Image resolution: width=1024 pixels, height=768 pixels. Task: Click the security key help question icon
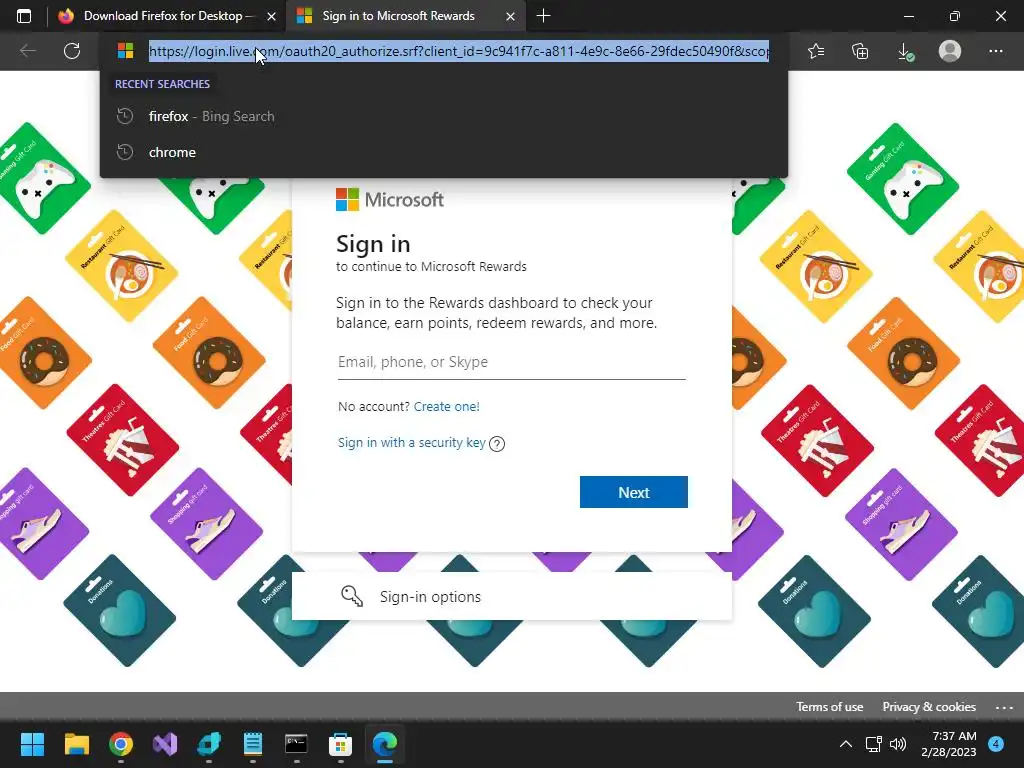pos(497,444)
